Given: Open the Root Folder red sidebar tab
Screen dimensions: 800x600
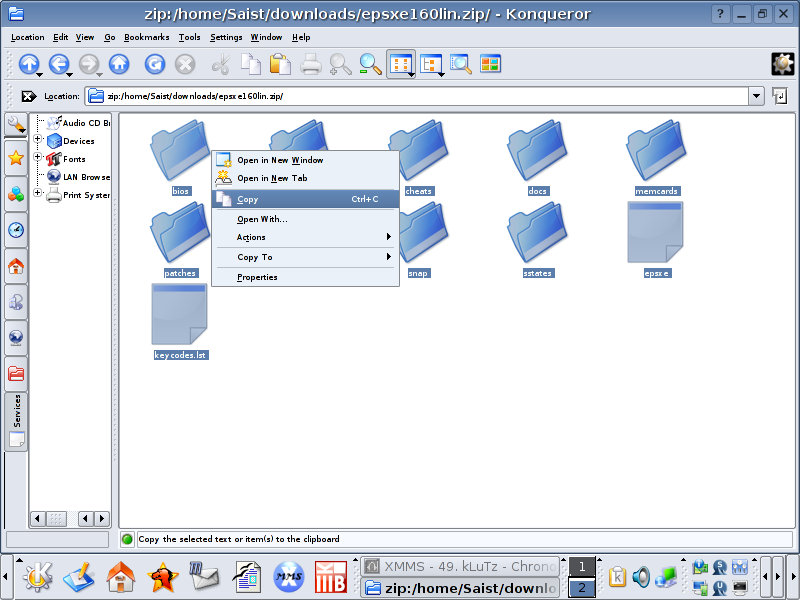Looking at the screenshot, I should [x=16, y=374].
